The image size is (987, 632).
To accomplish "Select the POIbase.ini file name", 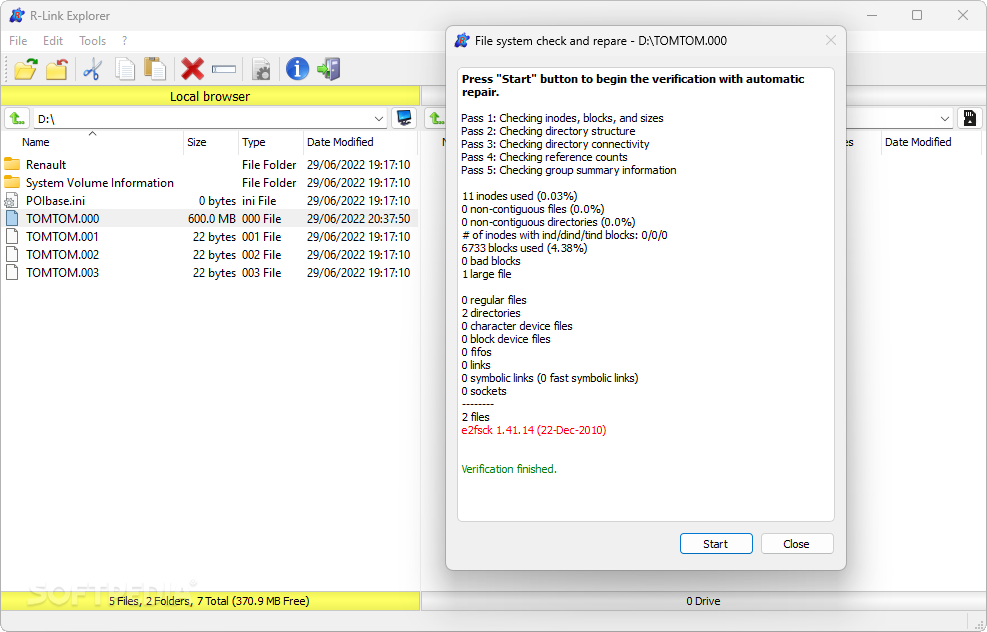I will 55,201.
